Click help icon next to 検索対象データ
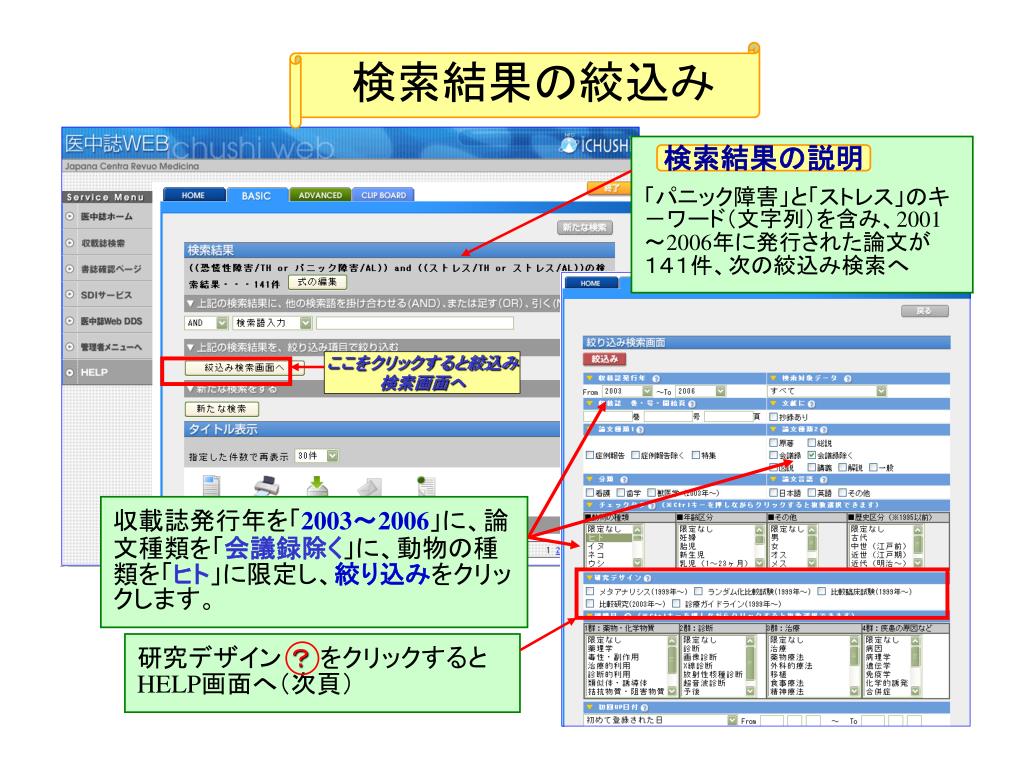This screenshot has width=1024, height=768. (847, 378)
